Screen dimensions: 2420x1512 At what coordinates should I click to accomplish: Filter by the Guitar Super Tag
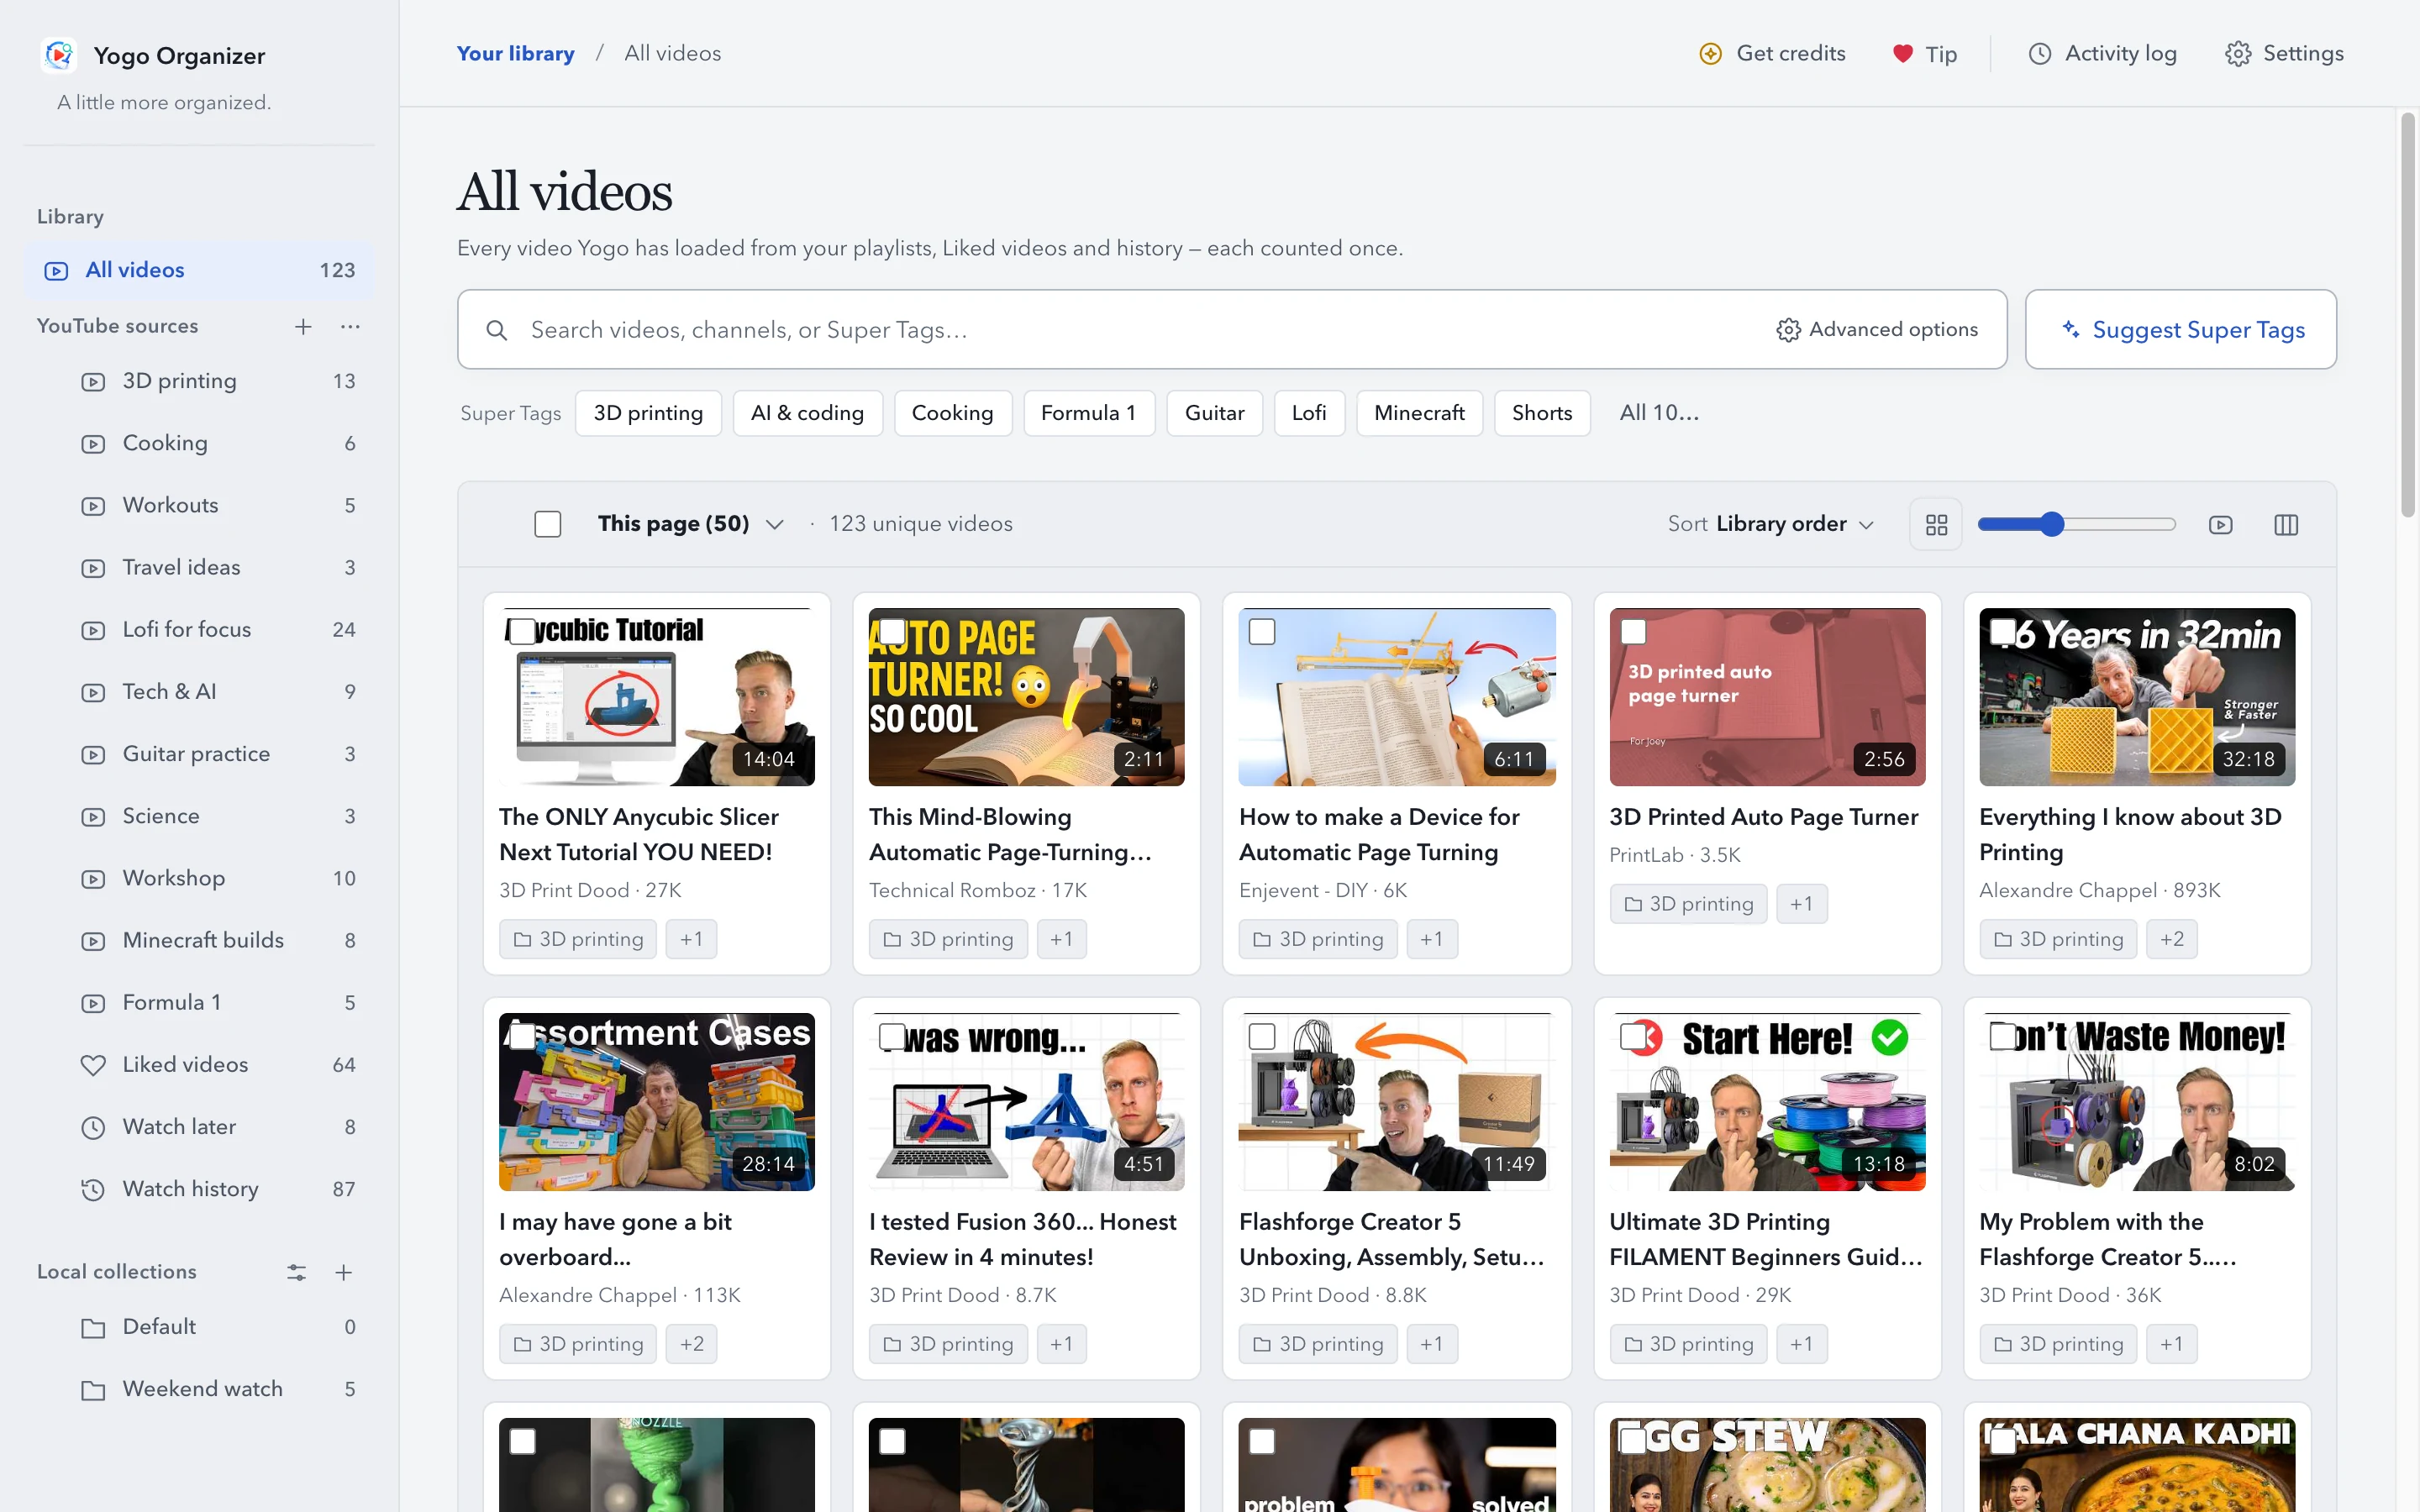pyautogui.click(x=1214, y=413)
